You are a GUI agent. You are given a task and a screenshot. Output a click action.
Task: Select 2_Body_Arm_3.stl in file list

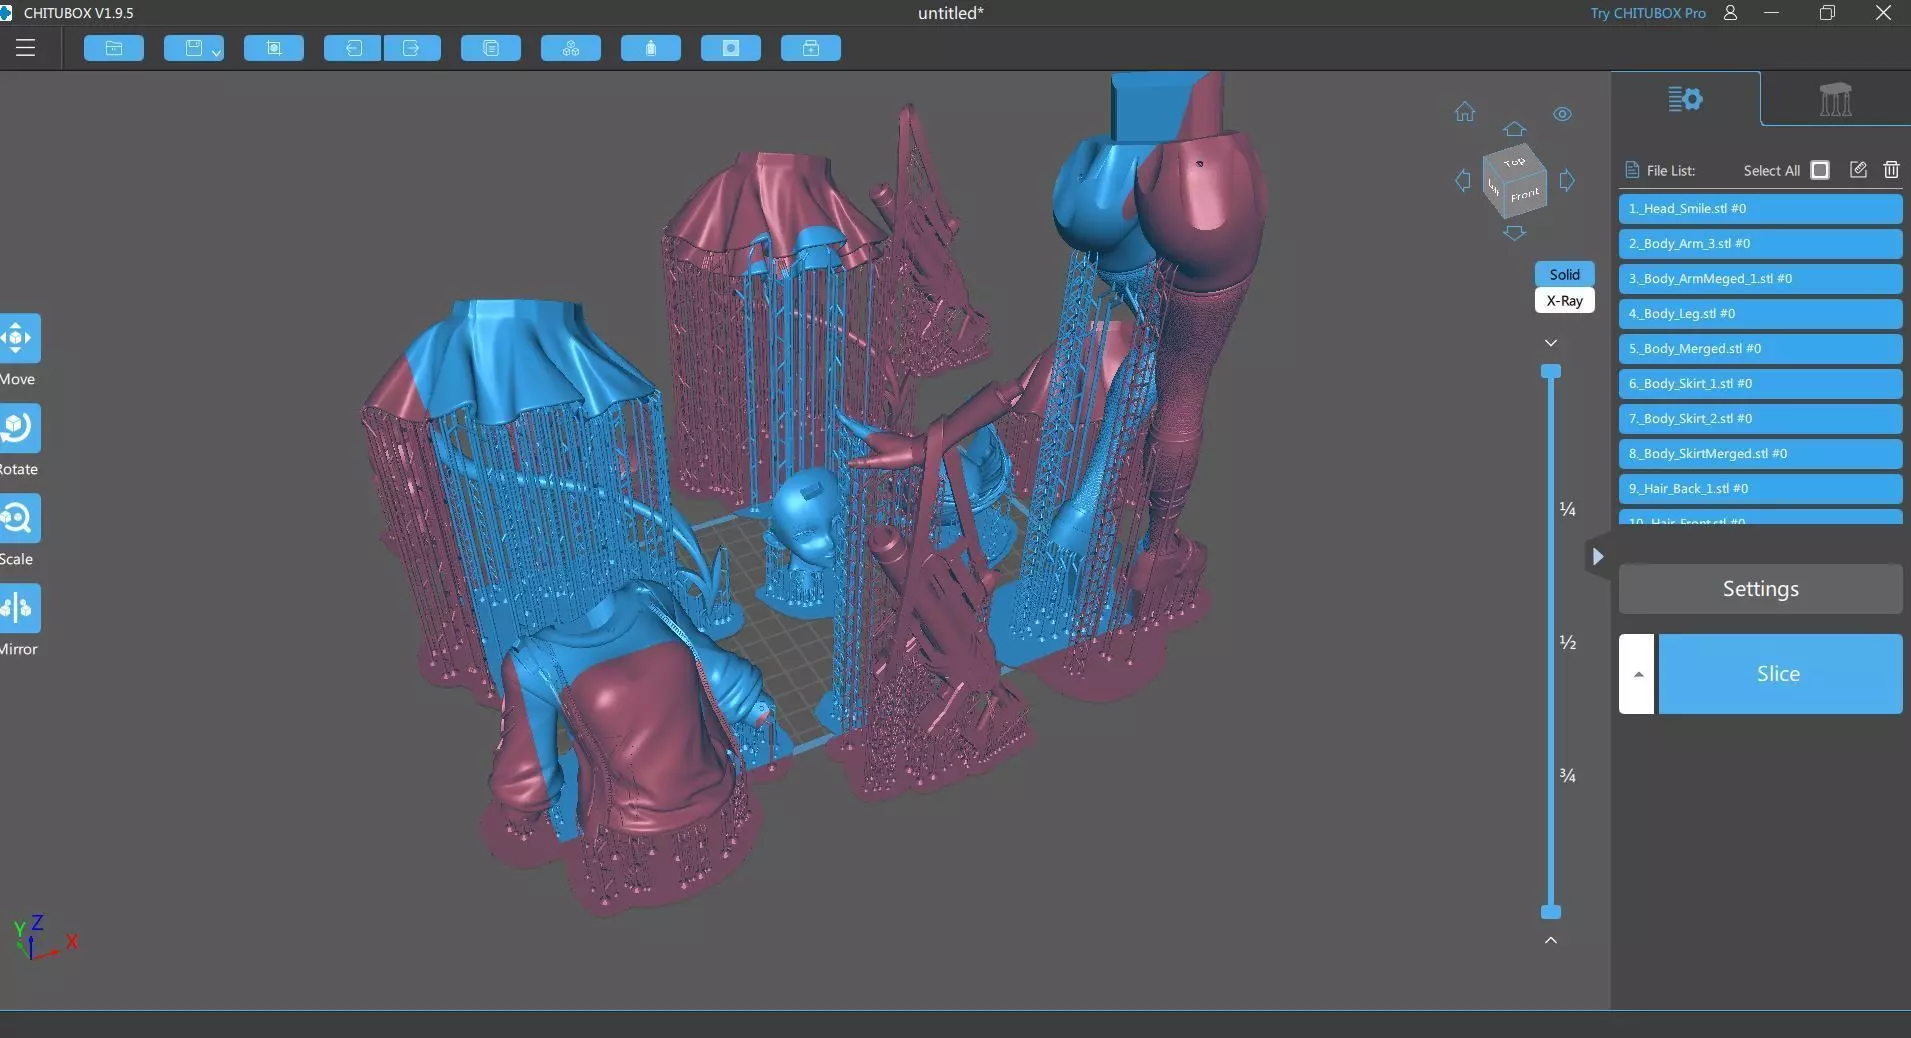[1760, 244]
